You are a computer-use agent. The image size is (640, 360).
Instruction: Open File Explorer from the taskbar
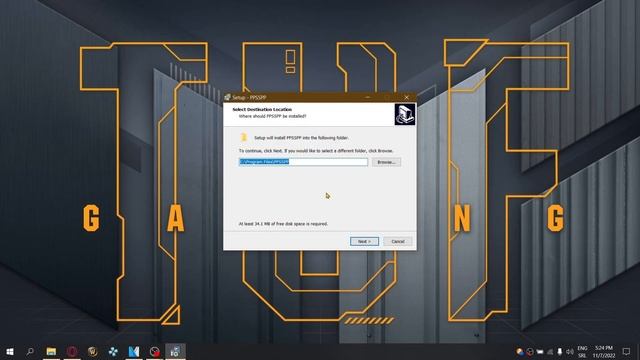(51, 351)
